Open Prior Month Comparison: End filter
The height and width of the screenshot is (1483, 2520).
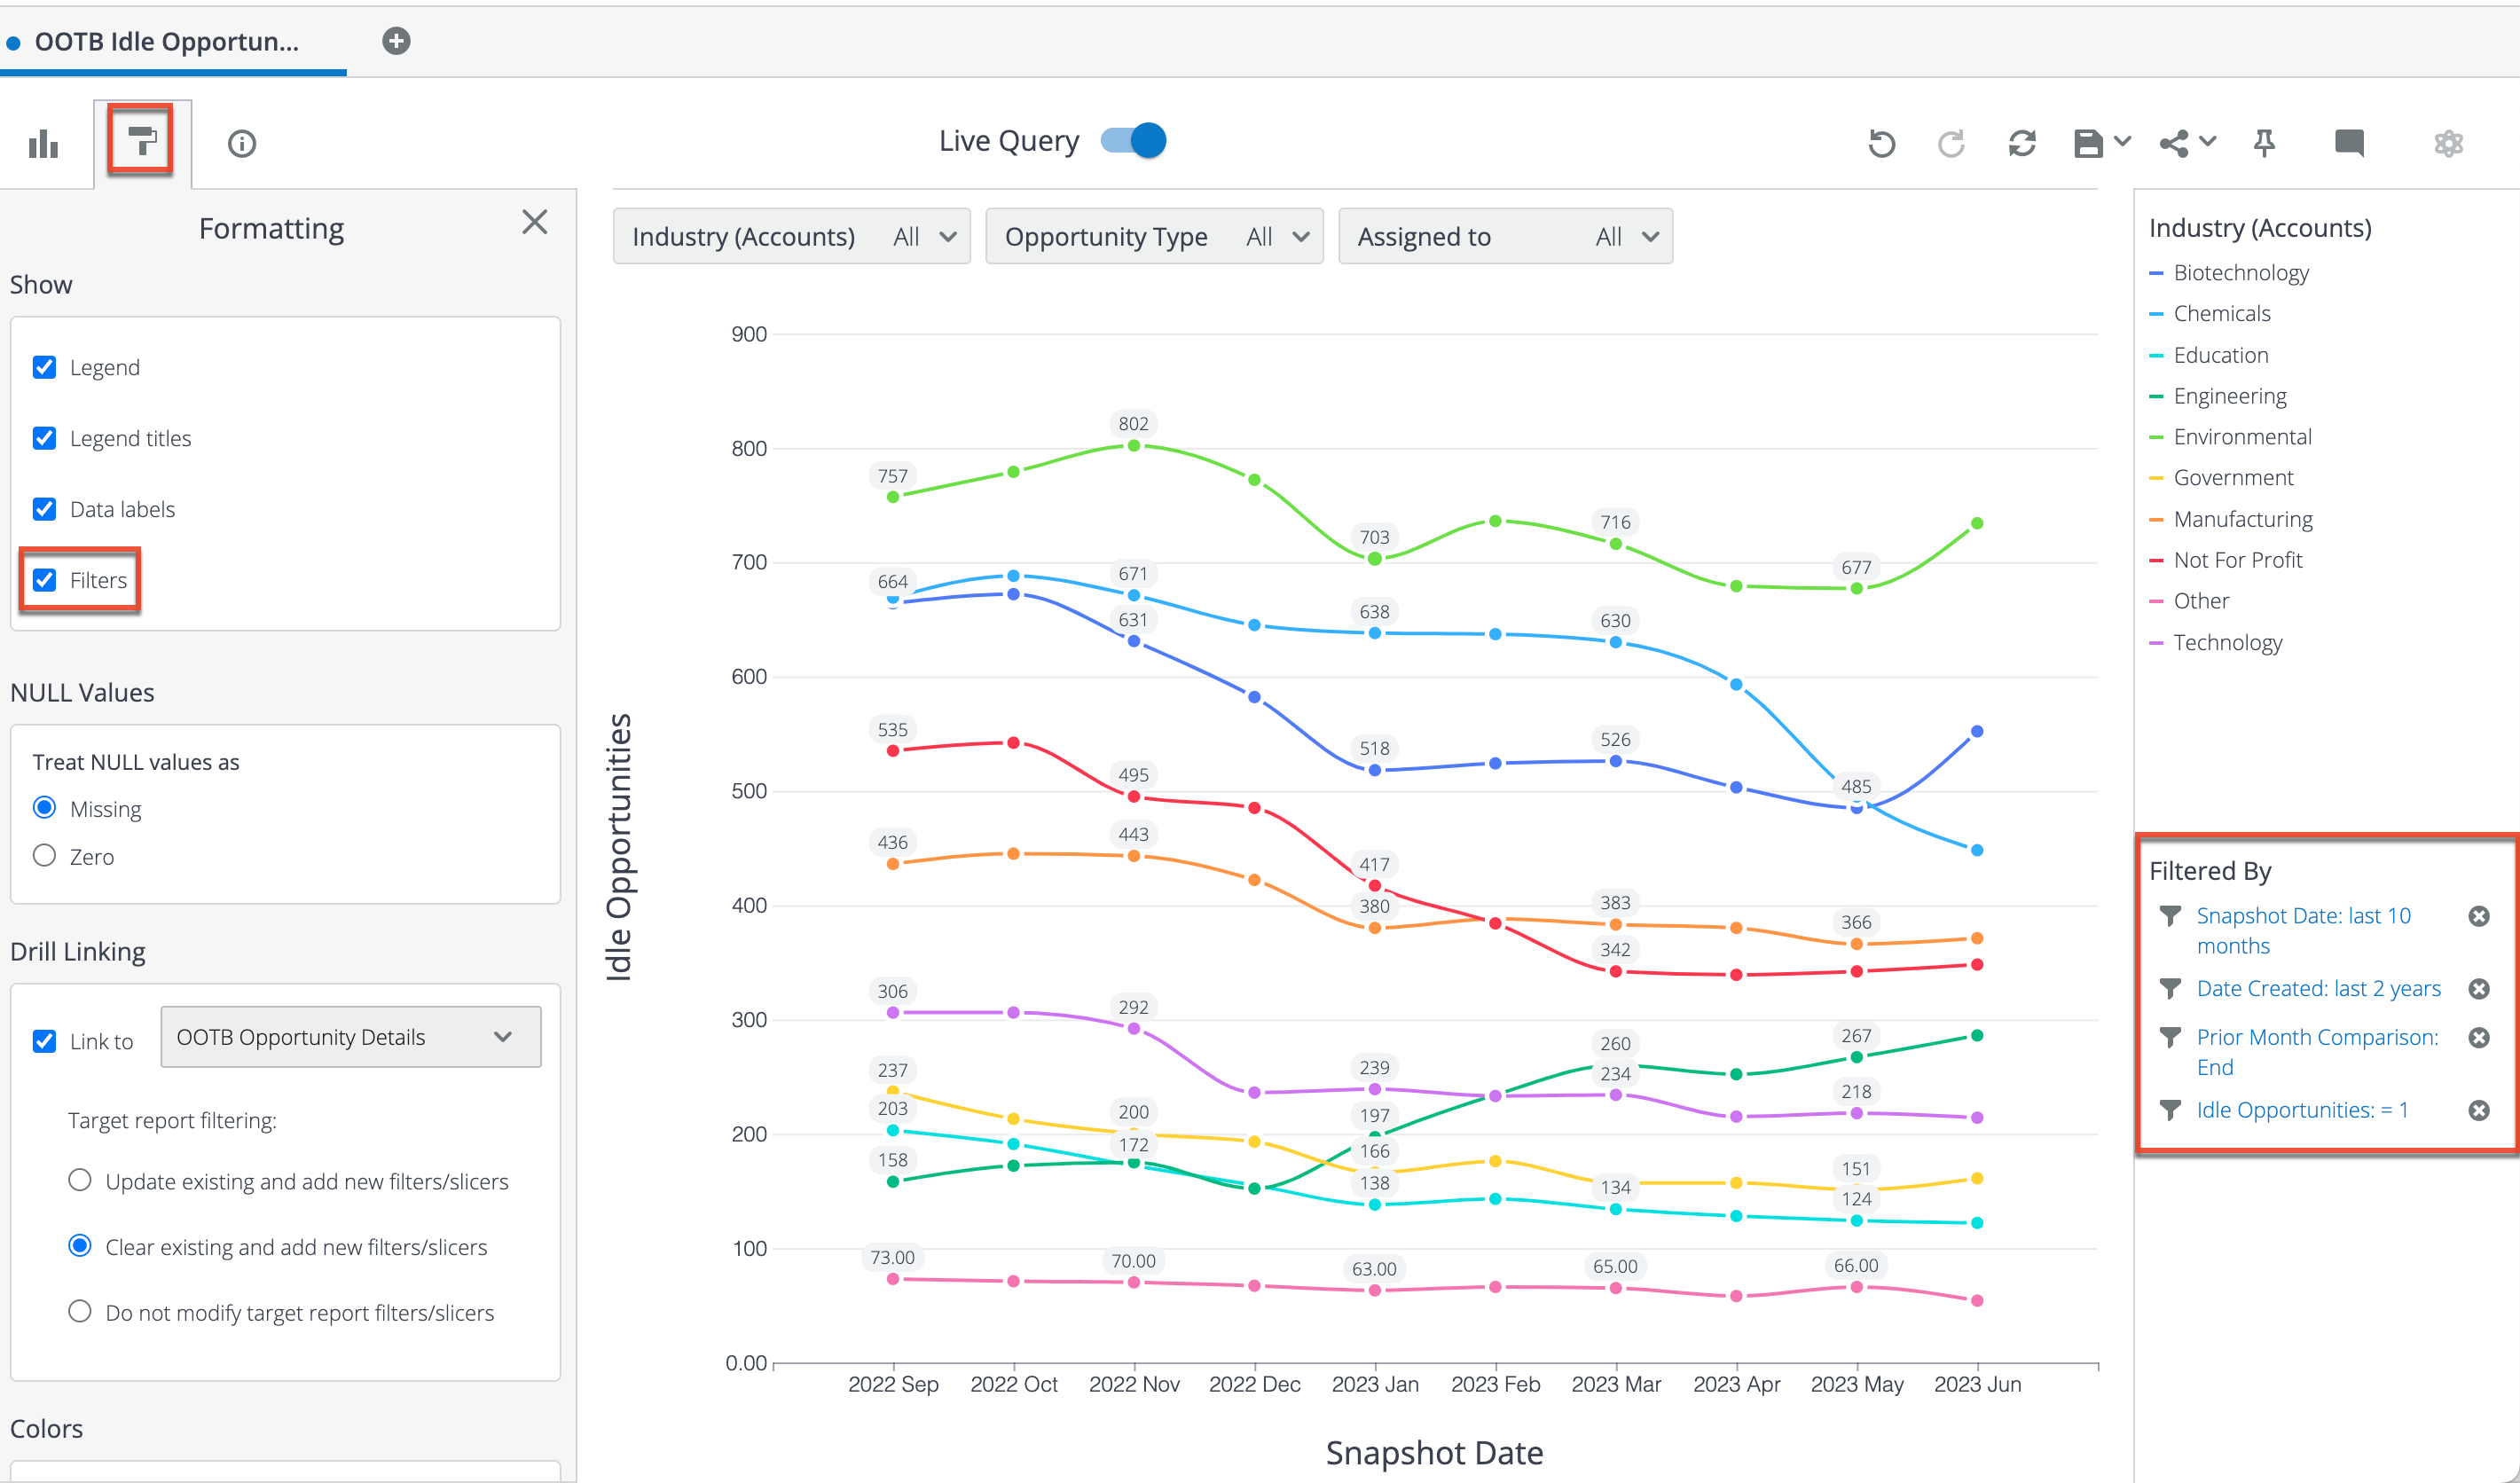click(2317, 1052)
